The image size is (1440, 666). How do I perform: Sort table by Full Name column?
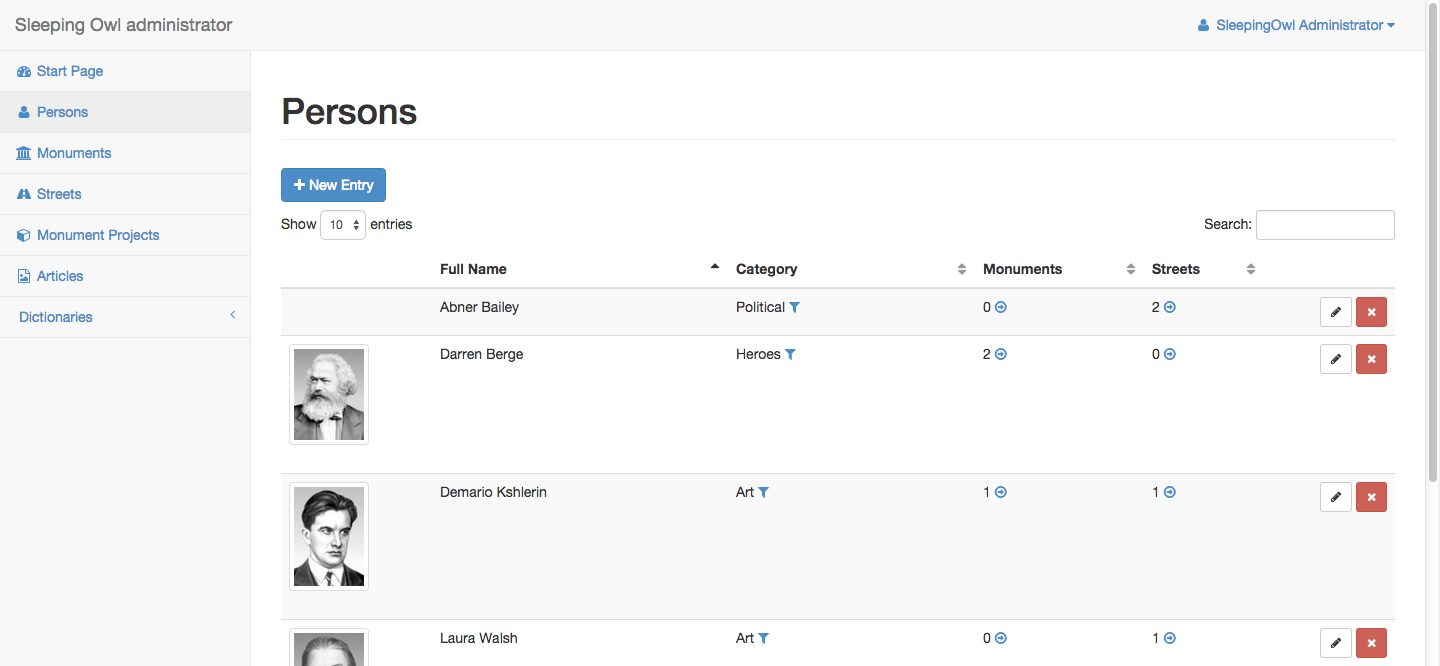click(579, 269)
